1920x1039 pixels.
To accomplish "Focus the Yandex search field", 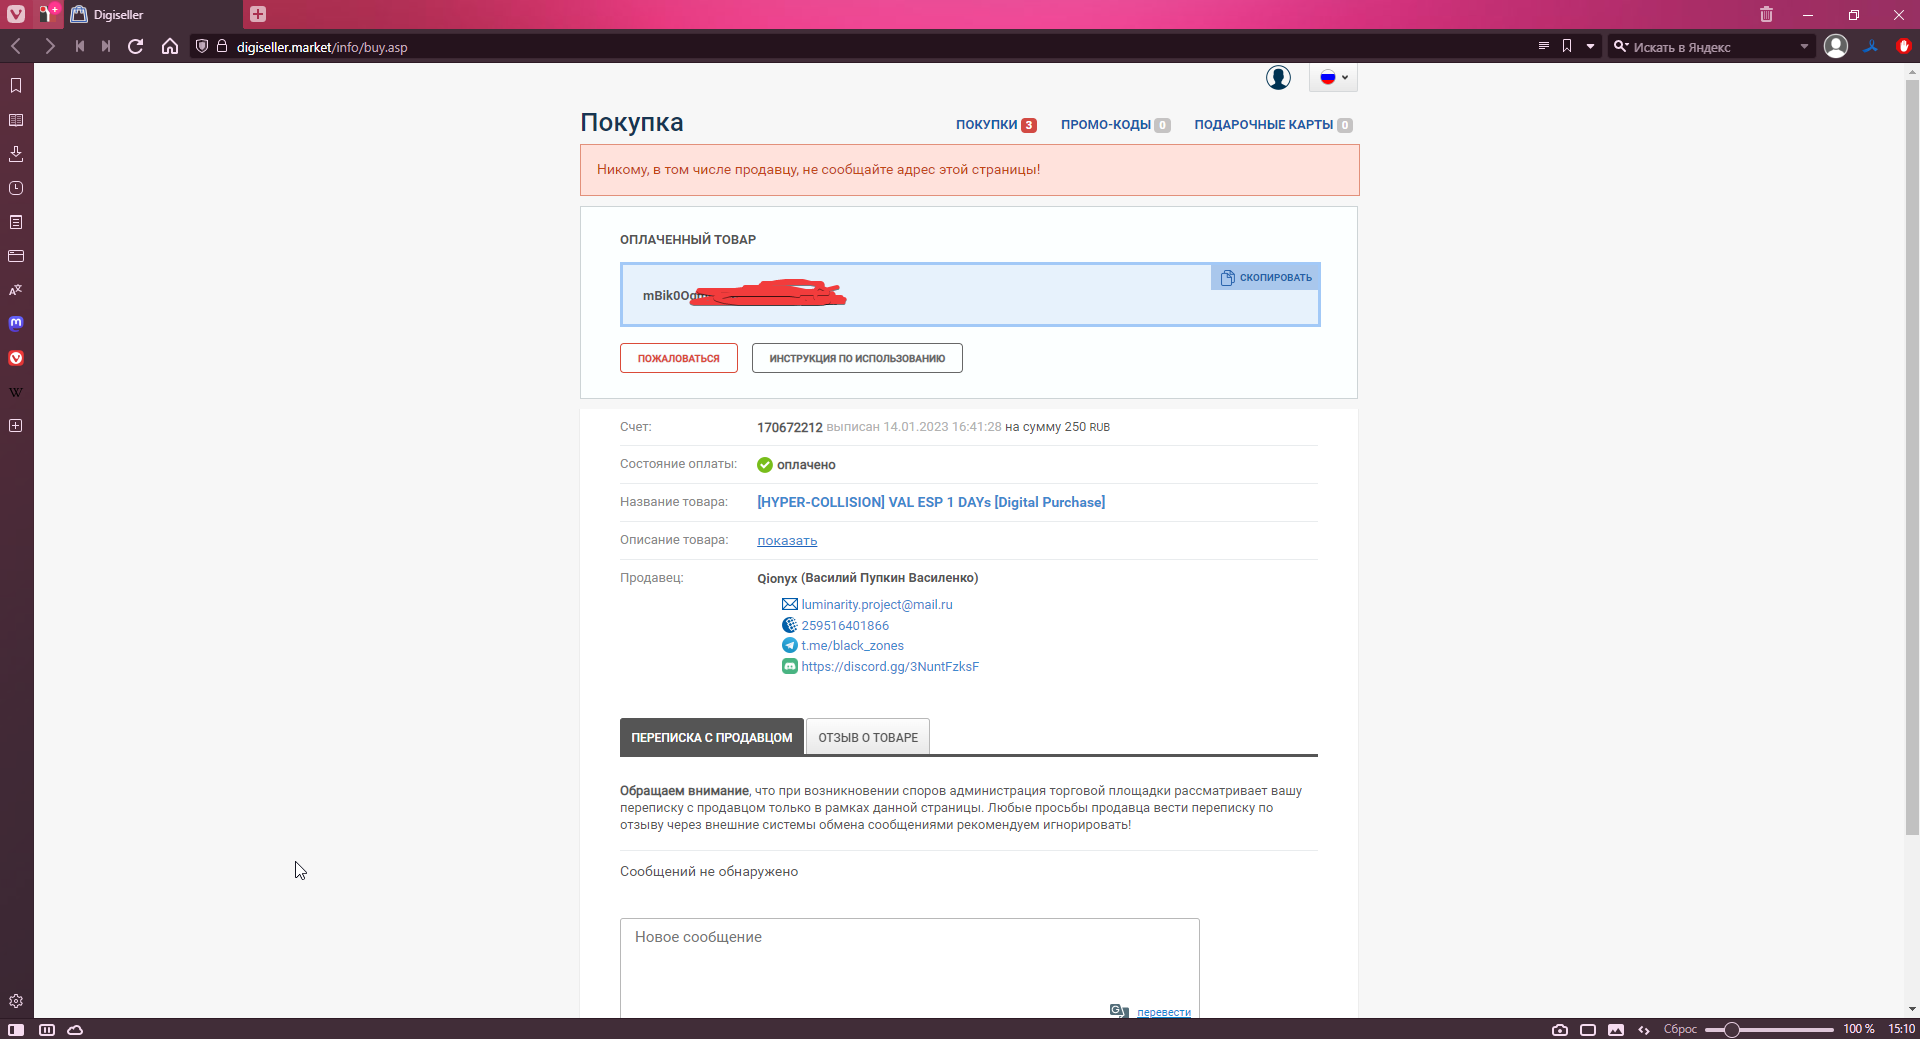I will point(1712,47).
